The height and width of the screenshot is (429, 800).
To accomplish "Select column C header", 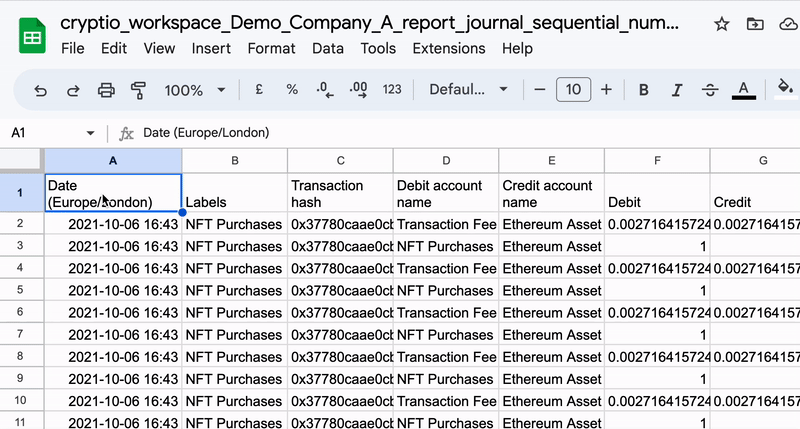I will click(x=340, y=161).
